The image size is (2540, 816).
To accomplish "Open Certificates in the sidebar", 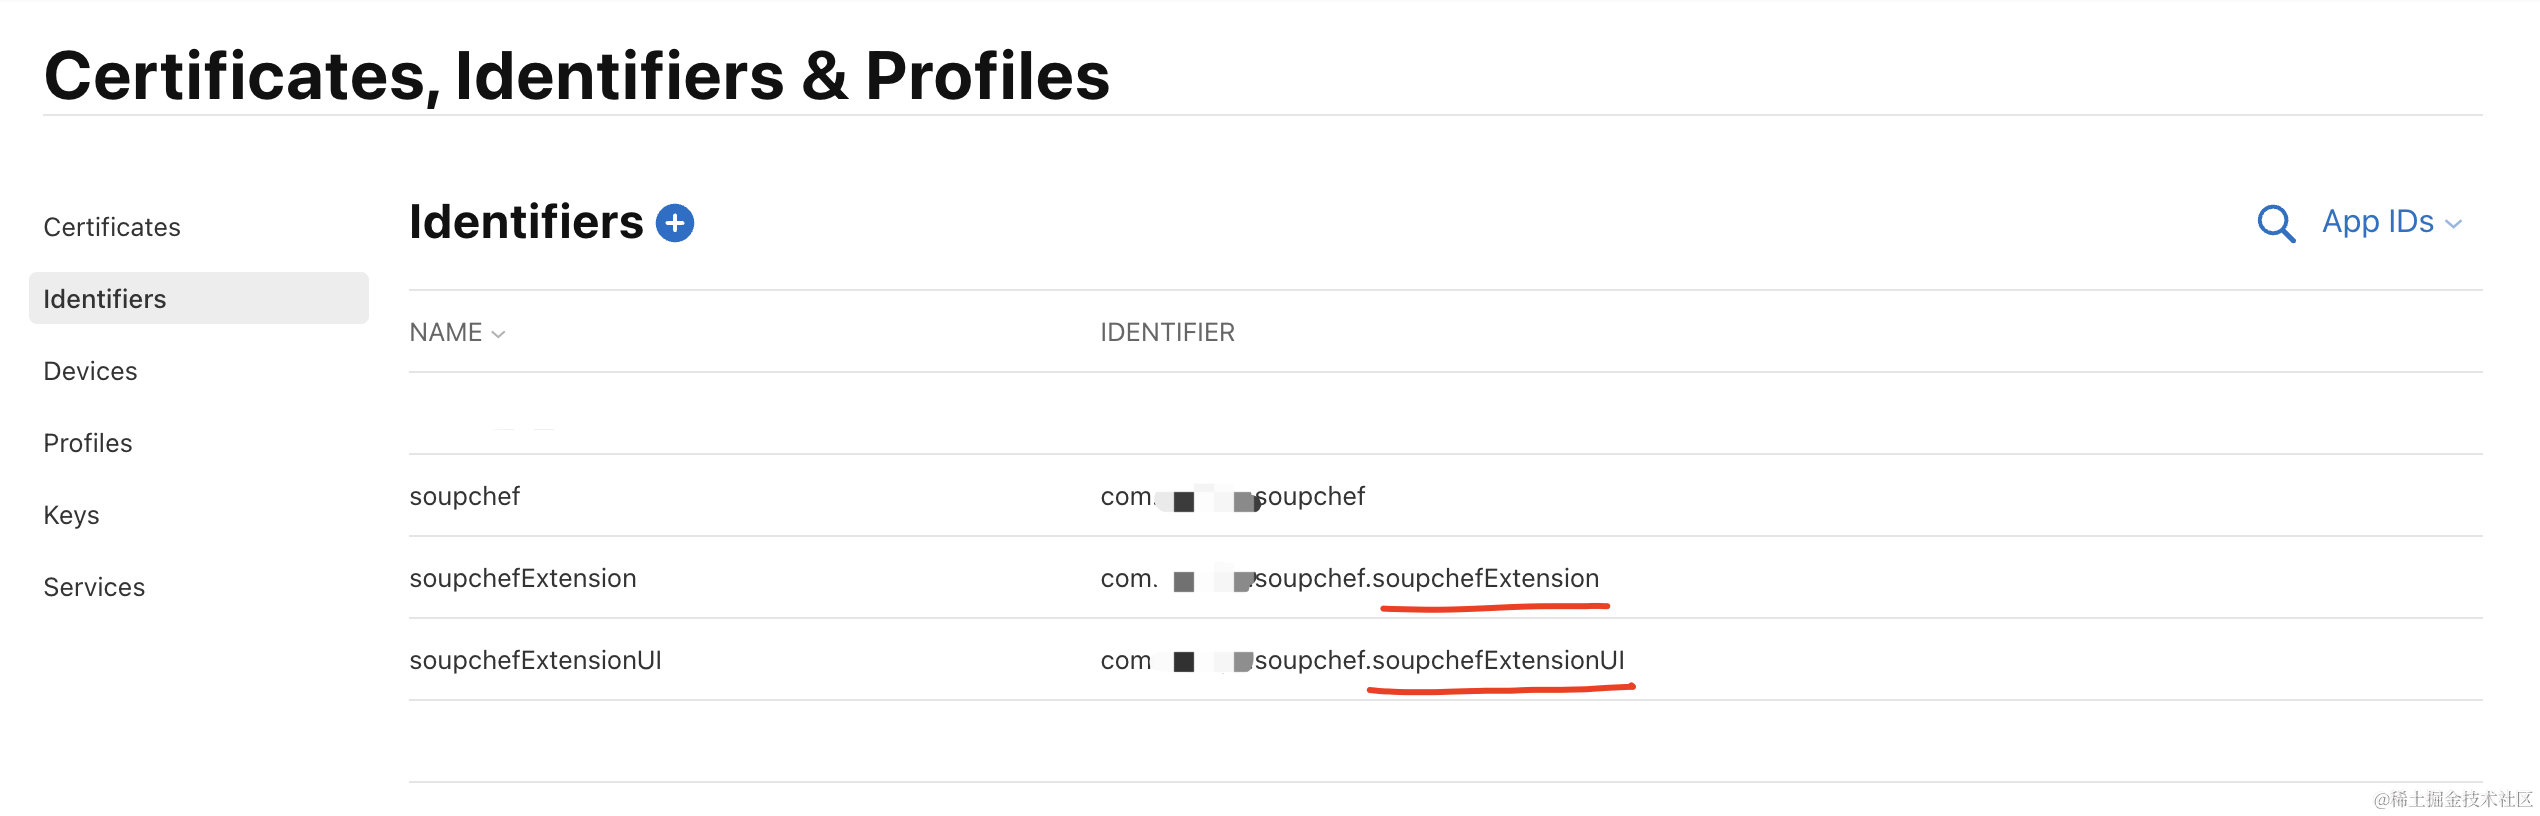I will pyautogui.click(x=112, y=228).
